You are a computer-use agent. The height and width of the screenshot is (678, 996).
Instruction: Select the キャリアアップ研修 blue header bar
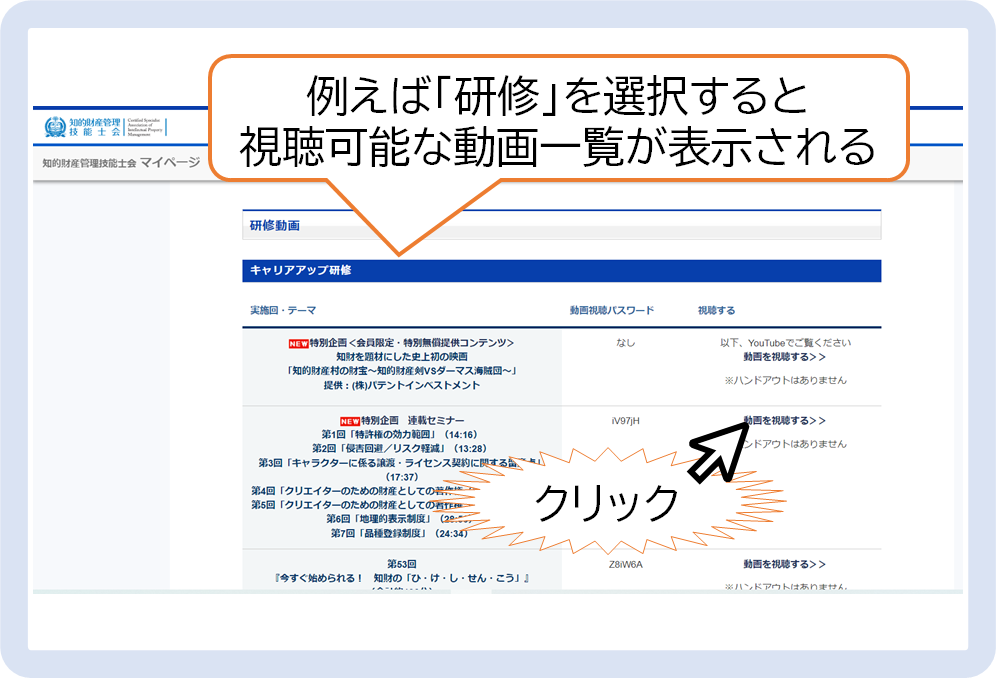[x=560, y=270]
